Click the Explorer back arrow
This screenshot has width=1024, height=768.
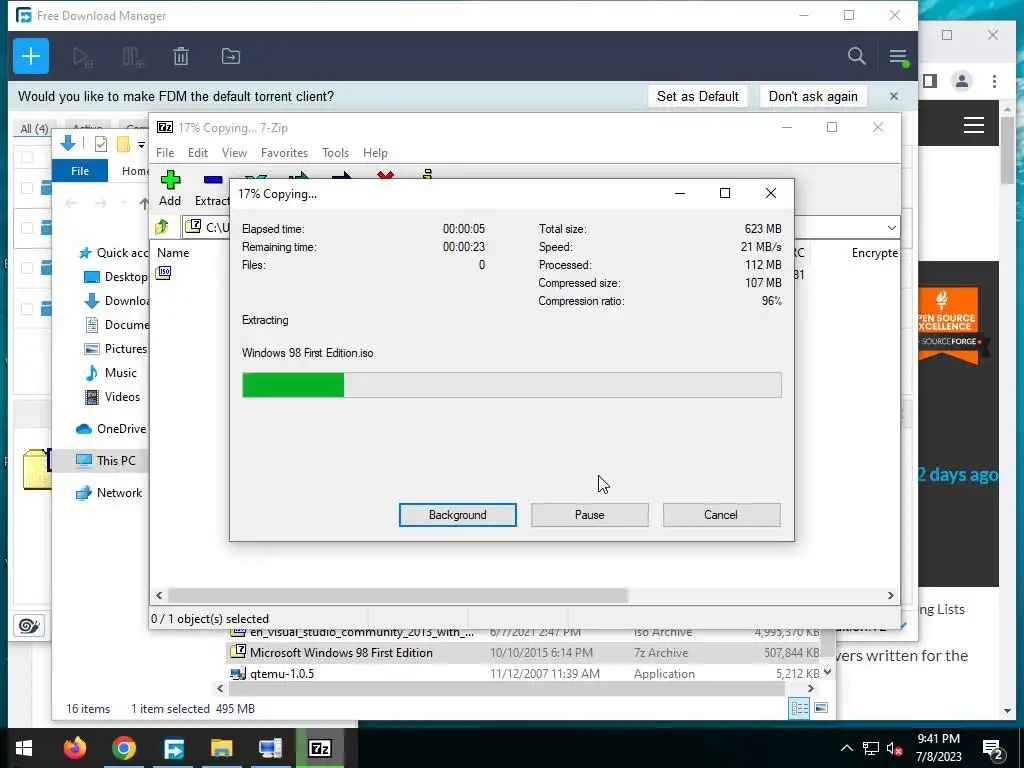[71, 204]
